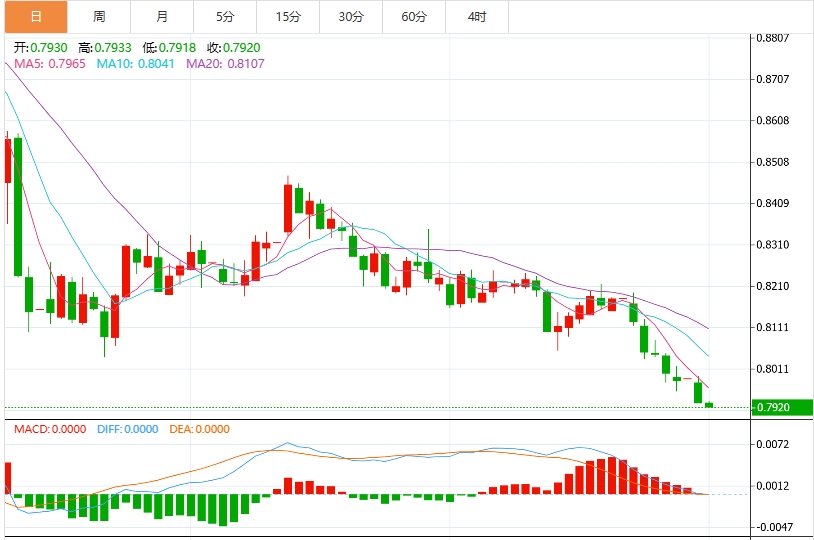The image size is (814, 540).
Task: Click the 0.8111 price axis label
Action: point(772,327)
